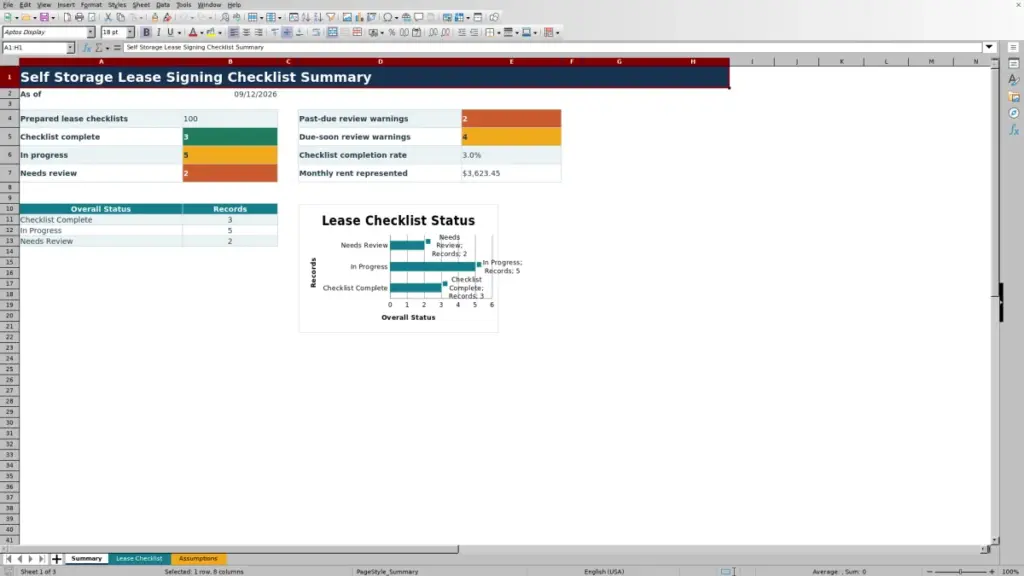This screenshot has width=1024, height=576.
Task: Expand the Name Box dropdown
Action: [70, 48]
